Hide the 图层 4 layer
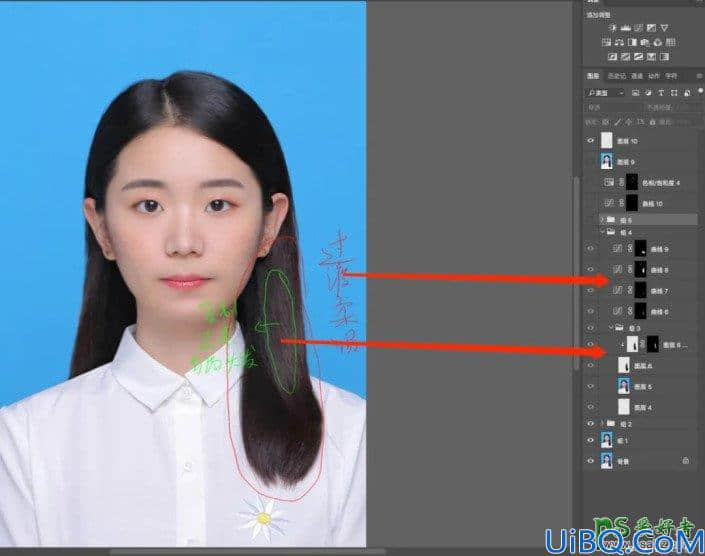Screen dimensions: 705x556 pyautogui.click(x=590, y=407)
